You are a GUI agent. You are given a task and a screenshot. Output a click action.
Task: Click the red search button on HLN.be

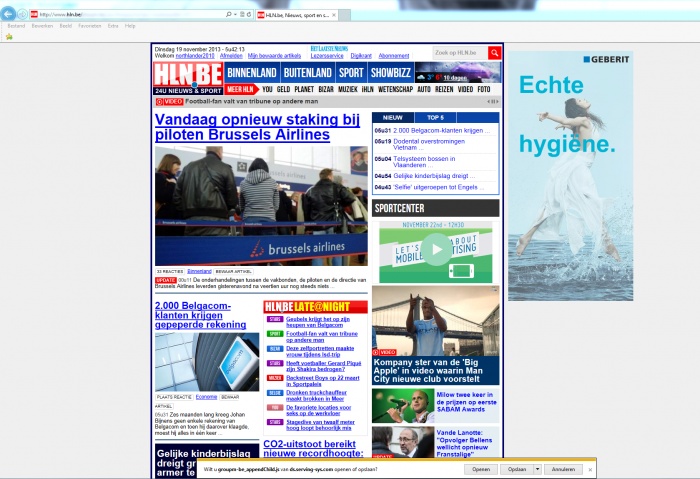click(x=494, y=53)
